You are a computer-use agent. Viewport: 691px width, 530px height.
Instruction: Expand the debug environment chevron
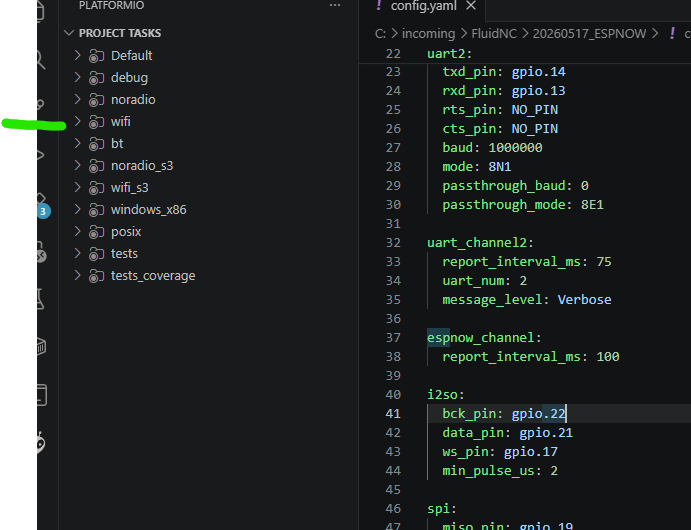point(78,77)
